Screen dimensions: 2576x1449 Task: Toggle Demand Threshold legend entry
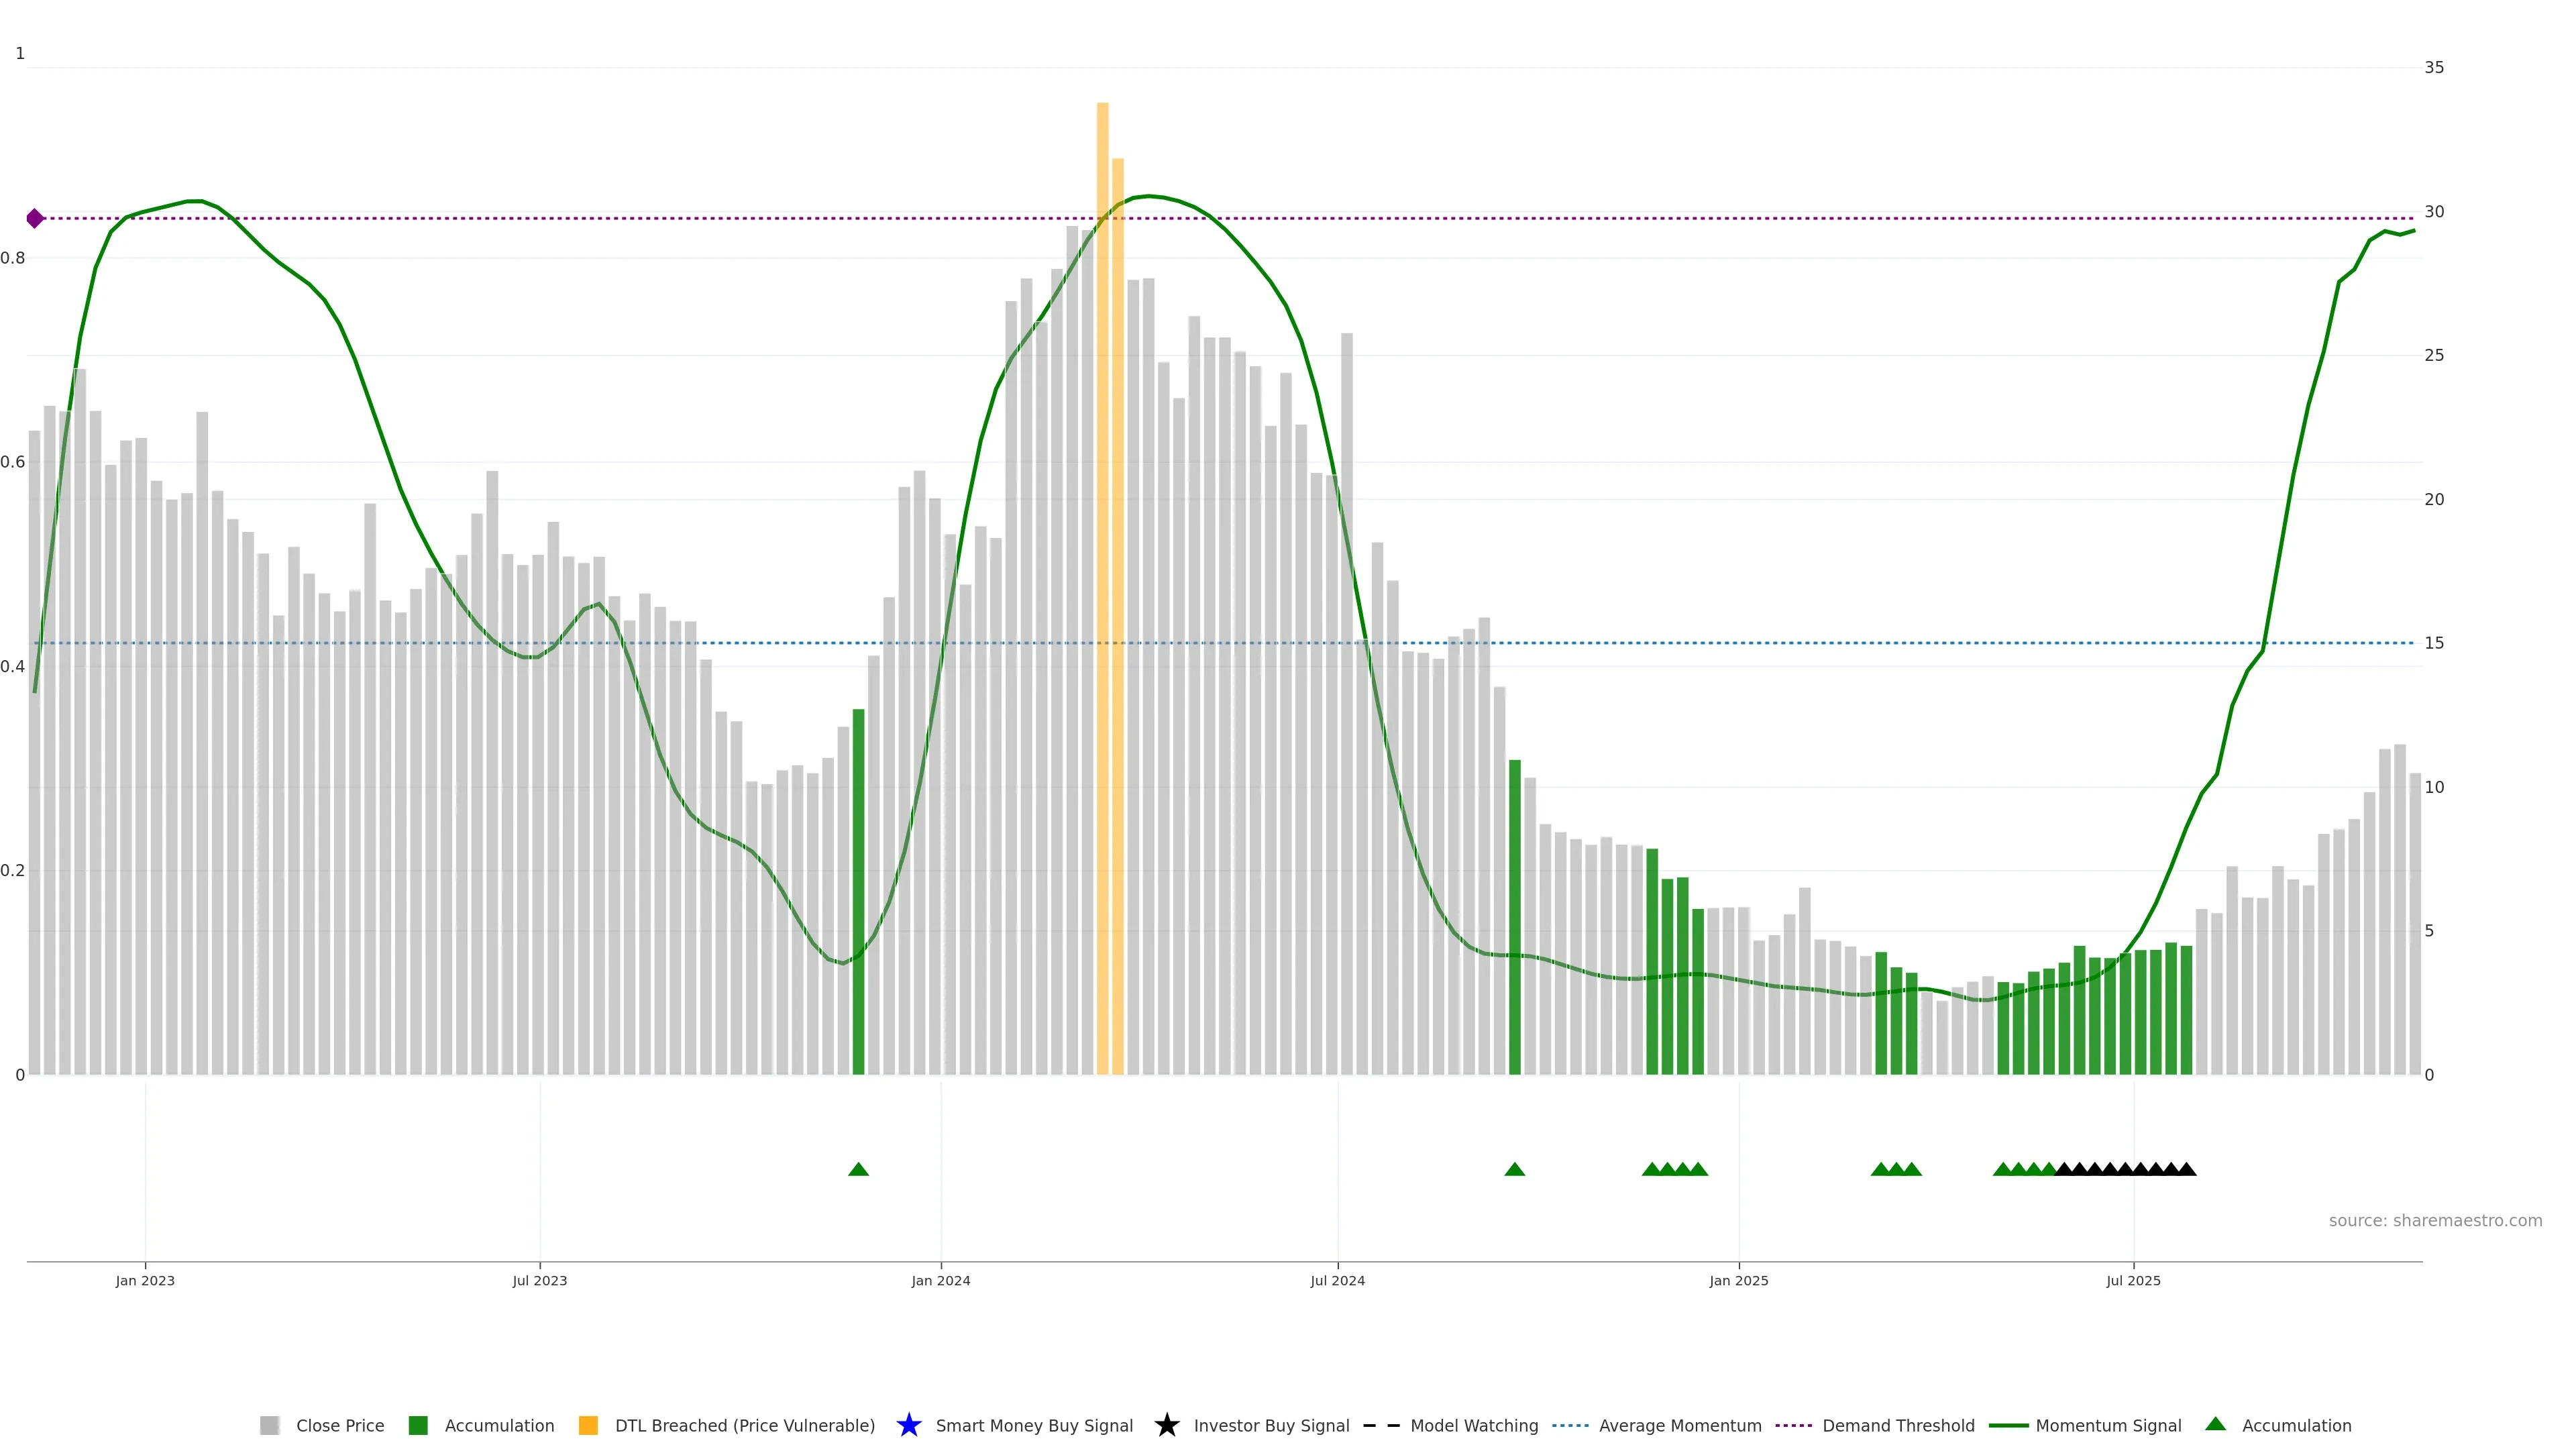[x=1898, y=1425]
